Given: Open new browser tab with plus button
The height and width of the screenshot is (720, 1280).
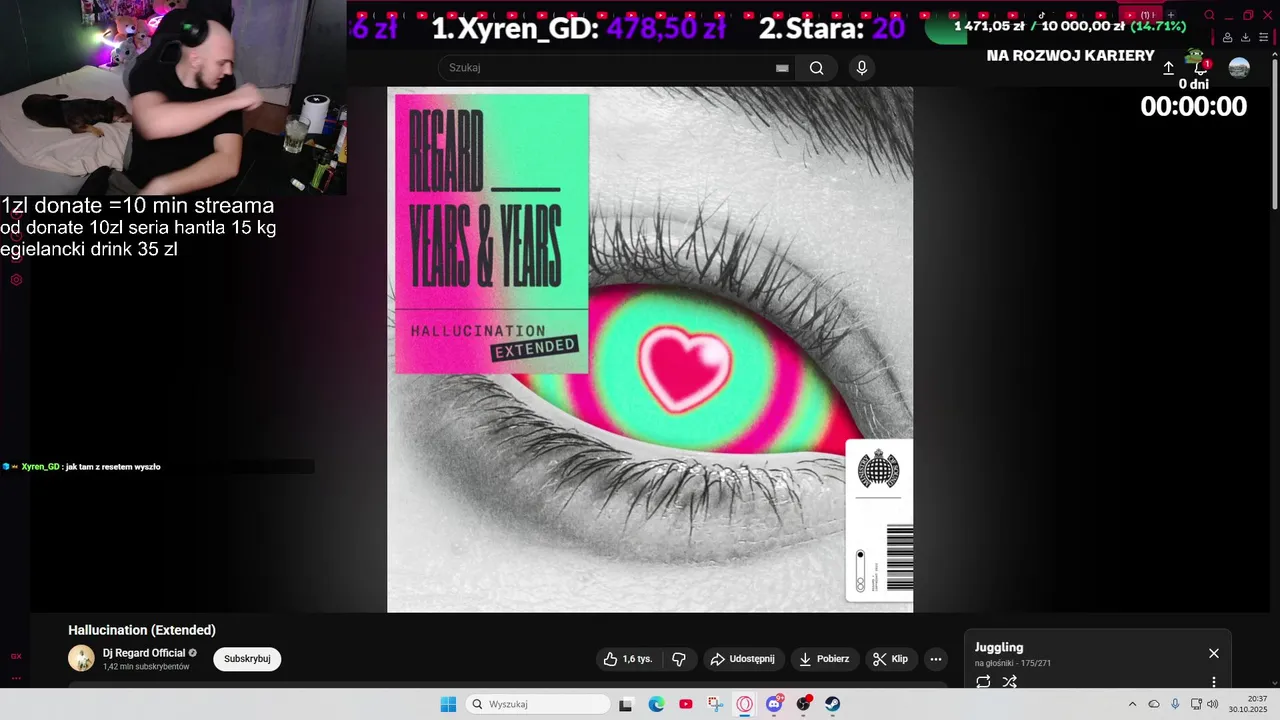Looking at the screenshot, I should point(1172,15).
